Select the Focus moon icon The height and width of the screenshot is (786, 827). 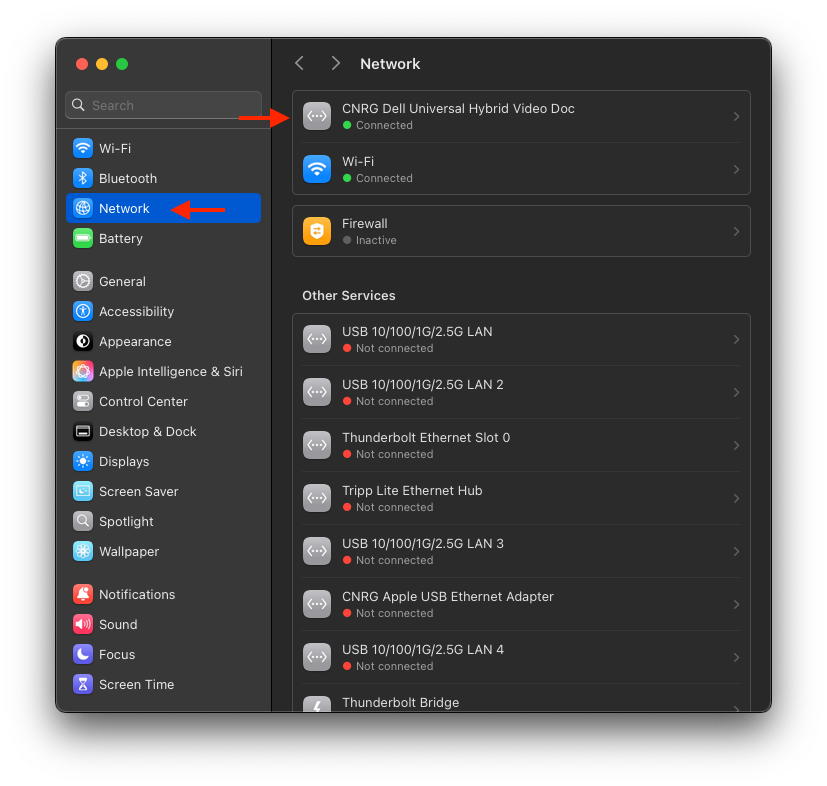83,654
